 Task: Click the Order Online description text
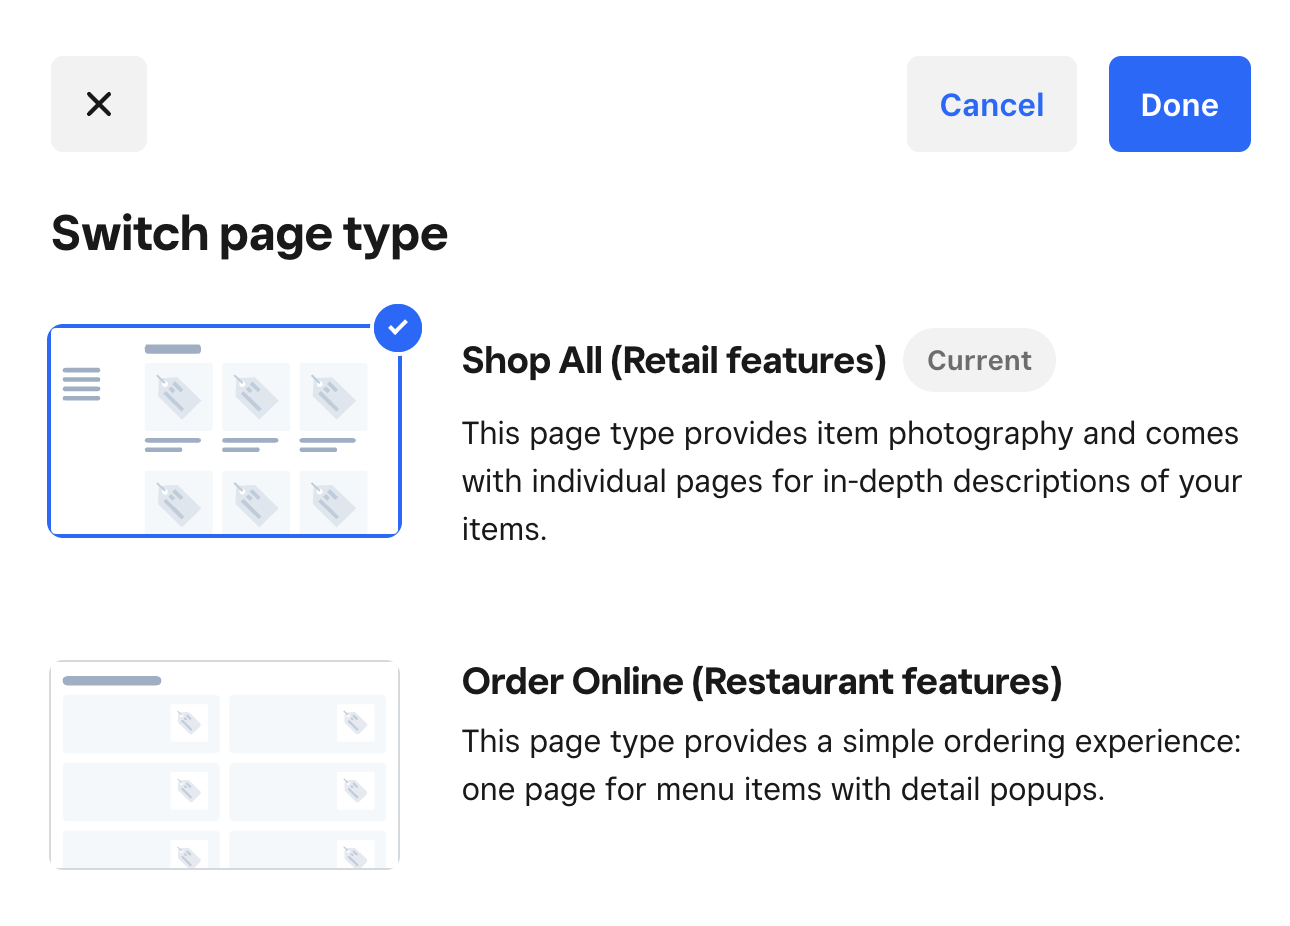click(x=852, y=765)
